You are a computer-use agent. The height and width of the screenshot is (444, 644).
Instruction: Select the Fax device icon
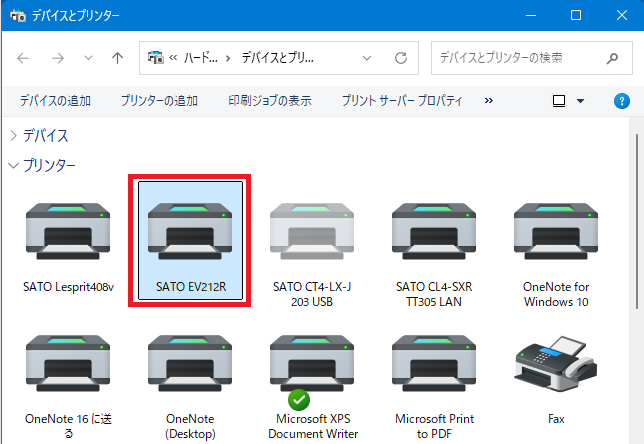556,363
